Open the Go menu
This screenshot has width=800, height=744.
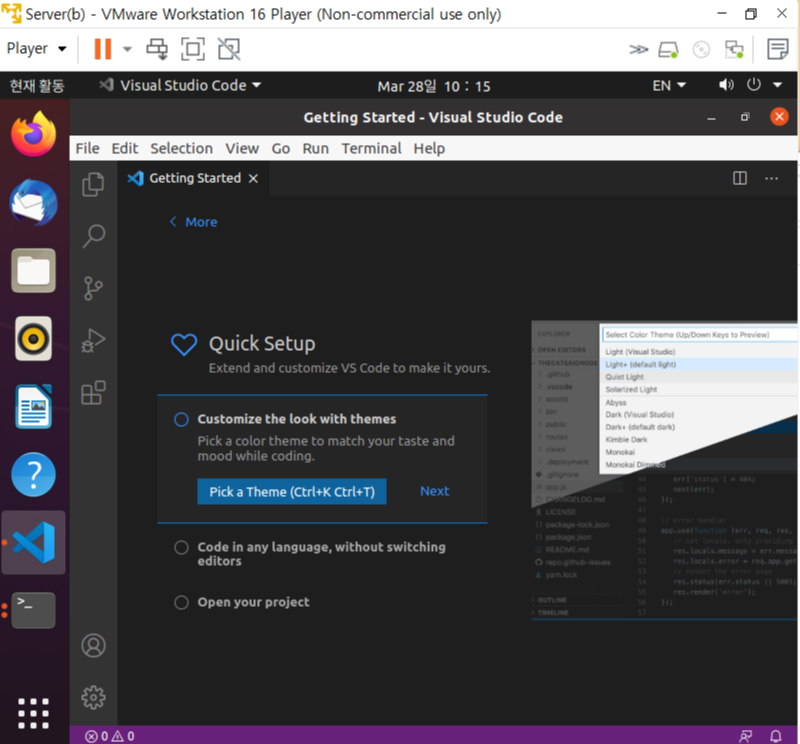tap(281, 148)
